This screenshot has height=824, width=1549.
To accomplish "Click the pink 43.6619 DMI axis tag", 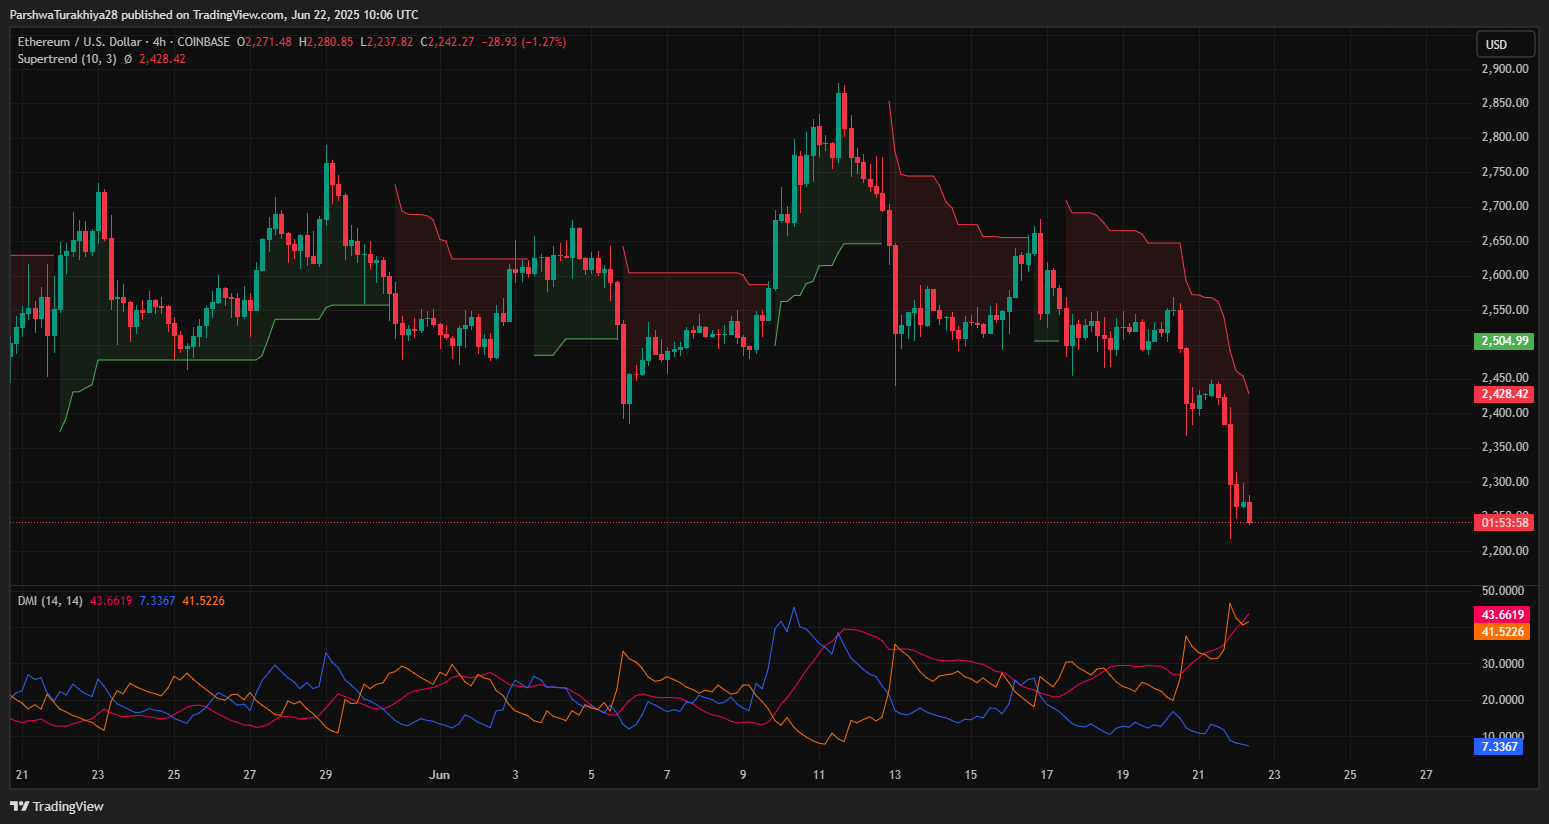I will (1502, 615).
